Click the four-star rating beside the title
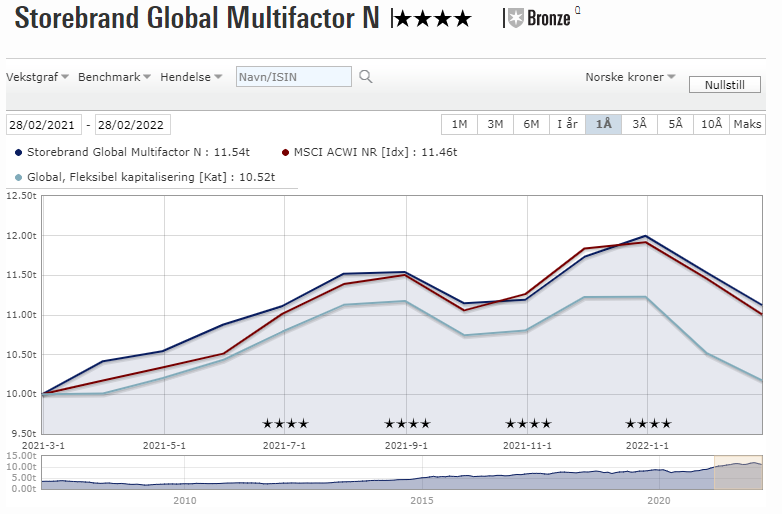This screenshot has height=514, width=782. pyautogui.click(x=432, y=19)
